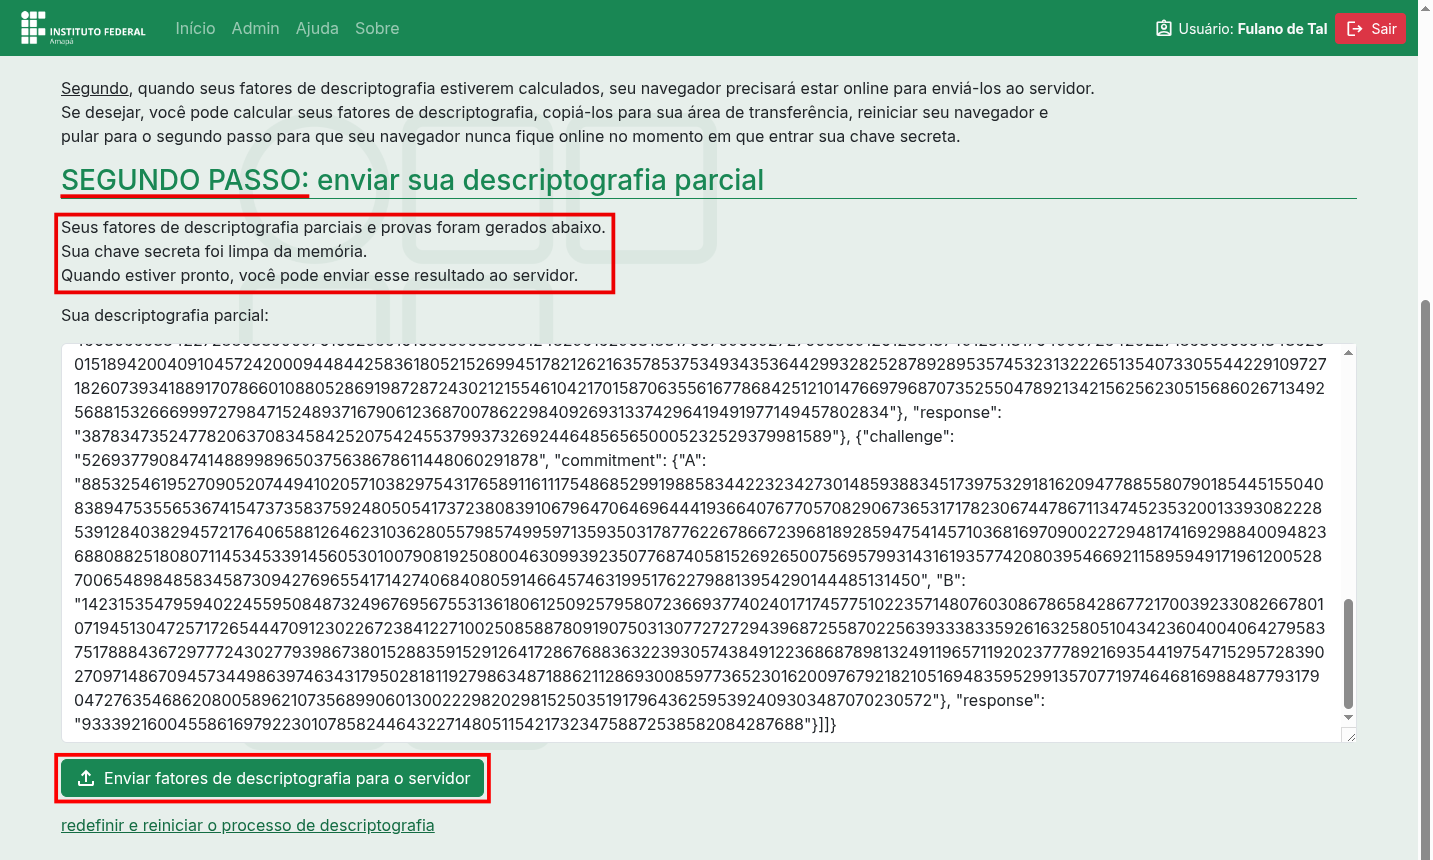
Task: Click the page vertical scrollbar thumb
Action: point(1425,578)
